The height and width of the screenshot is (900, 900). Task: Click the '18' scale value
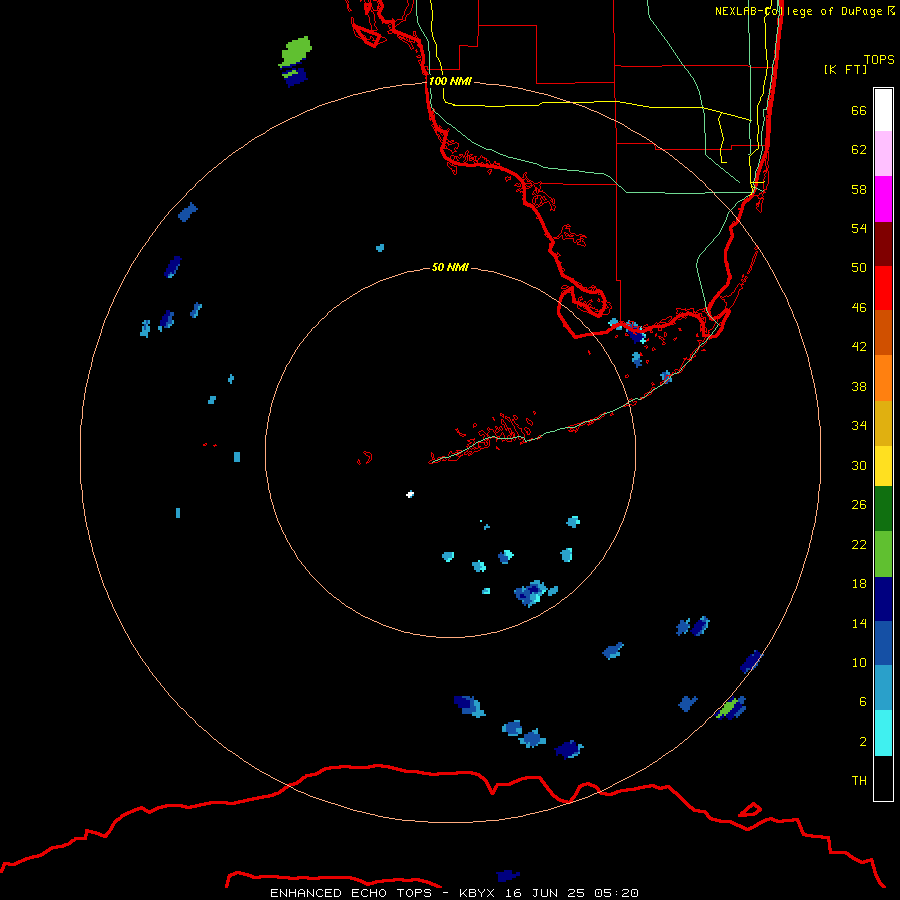[x=859, y=584]
